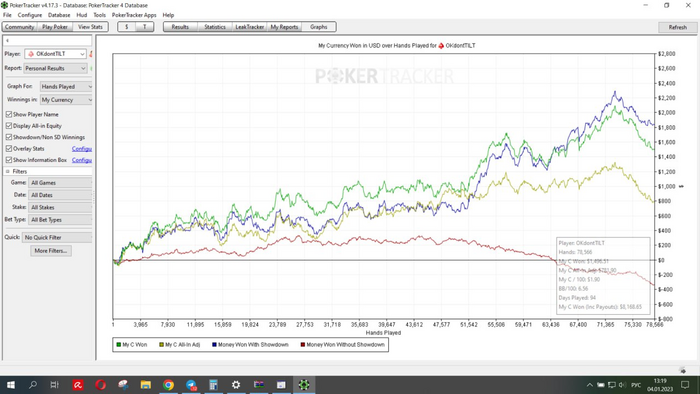700x394 pixels.
Task: Click the yellow My C All-In Adj legend swatch
Action: (162, 344)
